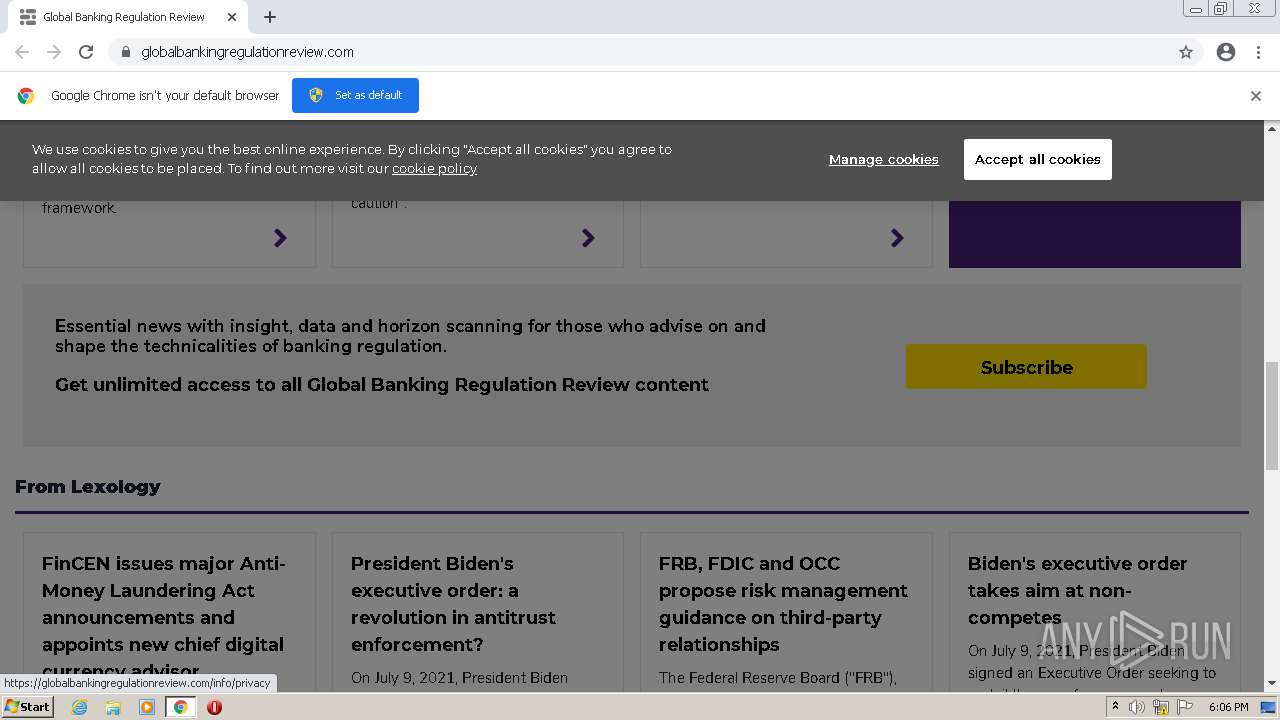Screen dimensions: 1280x720
Task: Open the Chrome profile avatar icon
Action: click(1226, 52)
